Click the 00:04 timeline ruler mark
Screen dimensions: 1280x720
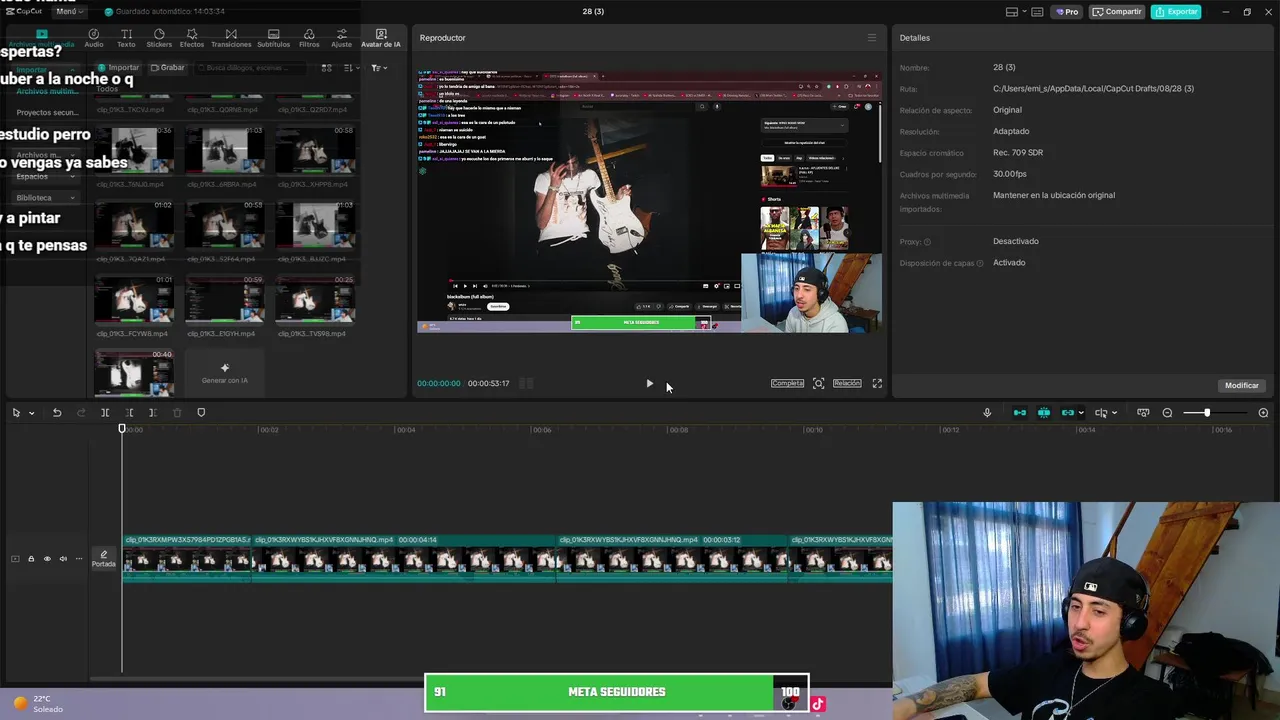coord(405,430)
